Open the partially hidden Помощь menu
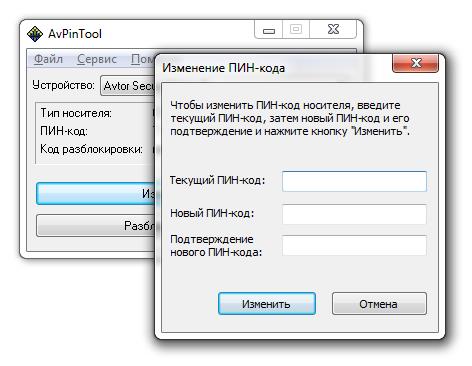This screenshot has height=366, width=472. point(142,59)
